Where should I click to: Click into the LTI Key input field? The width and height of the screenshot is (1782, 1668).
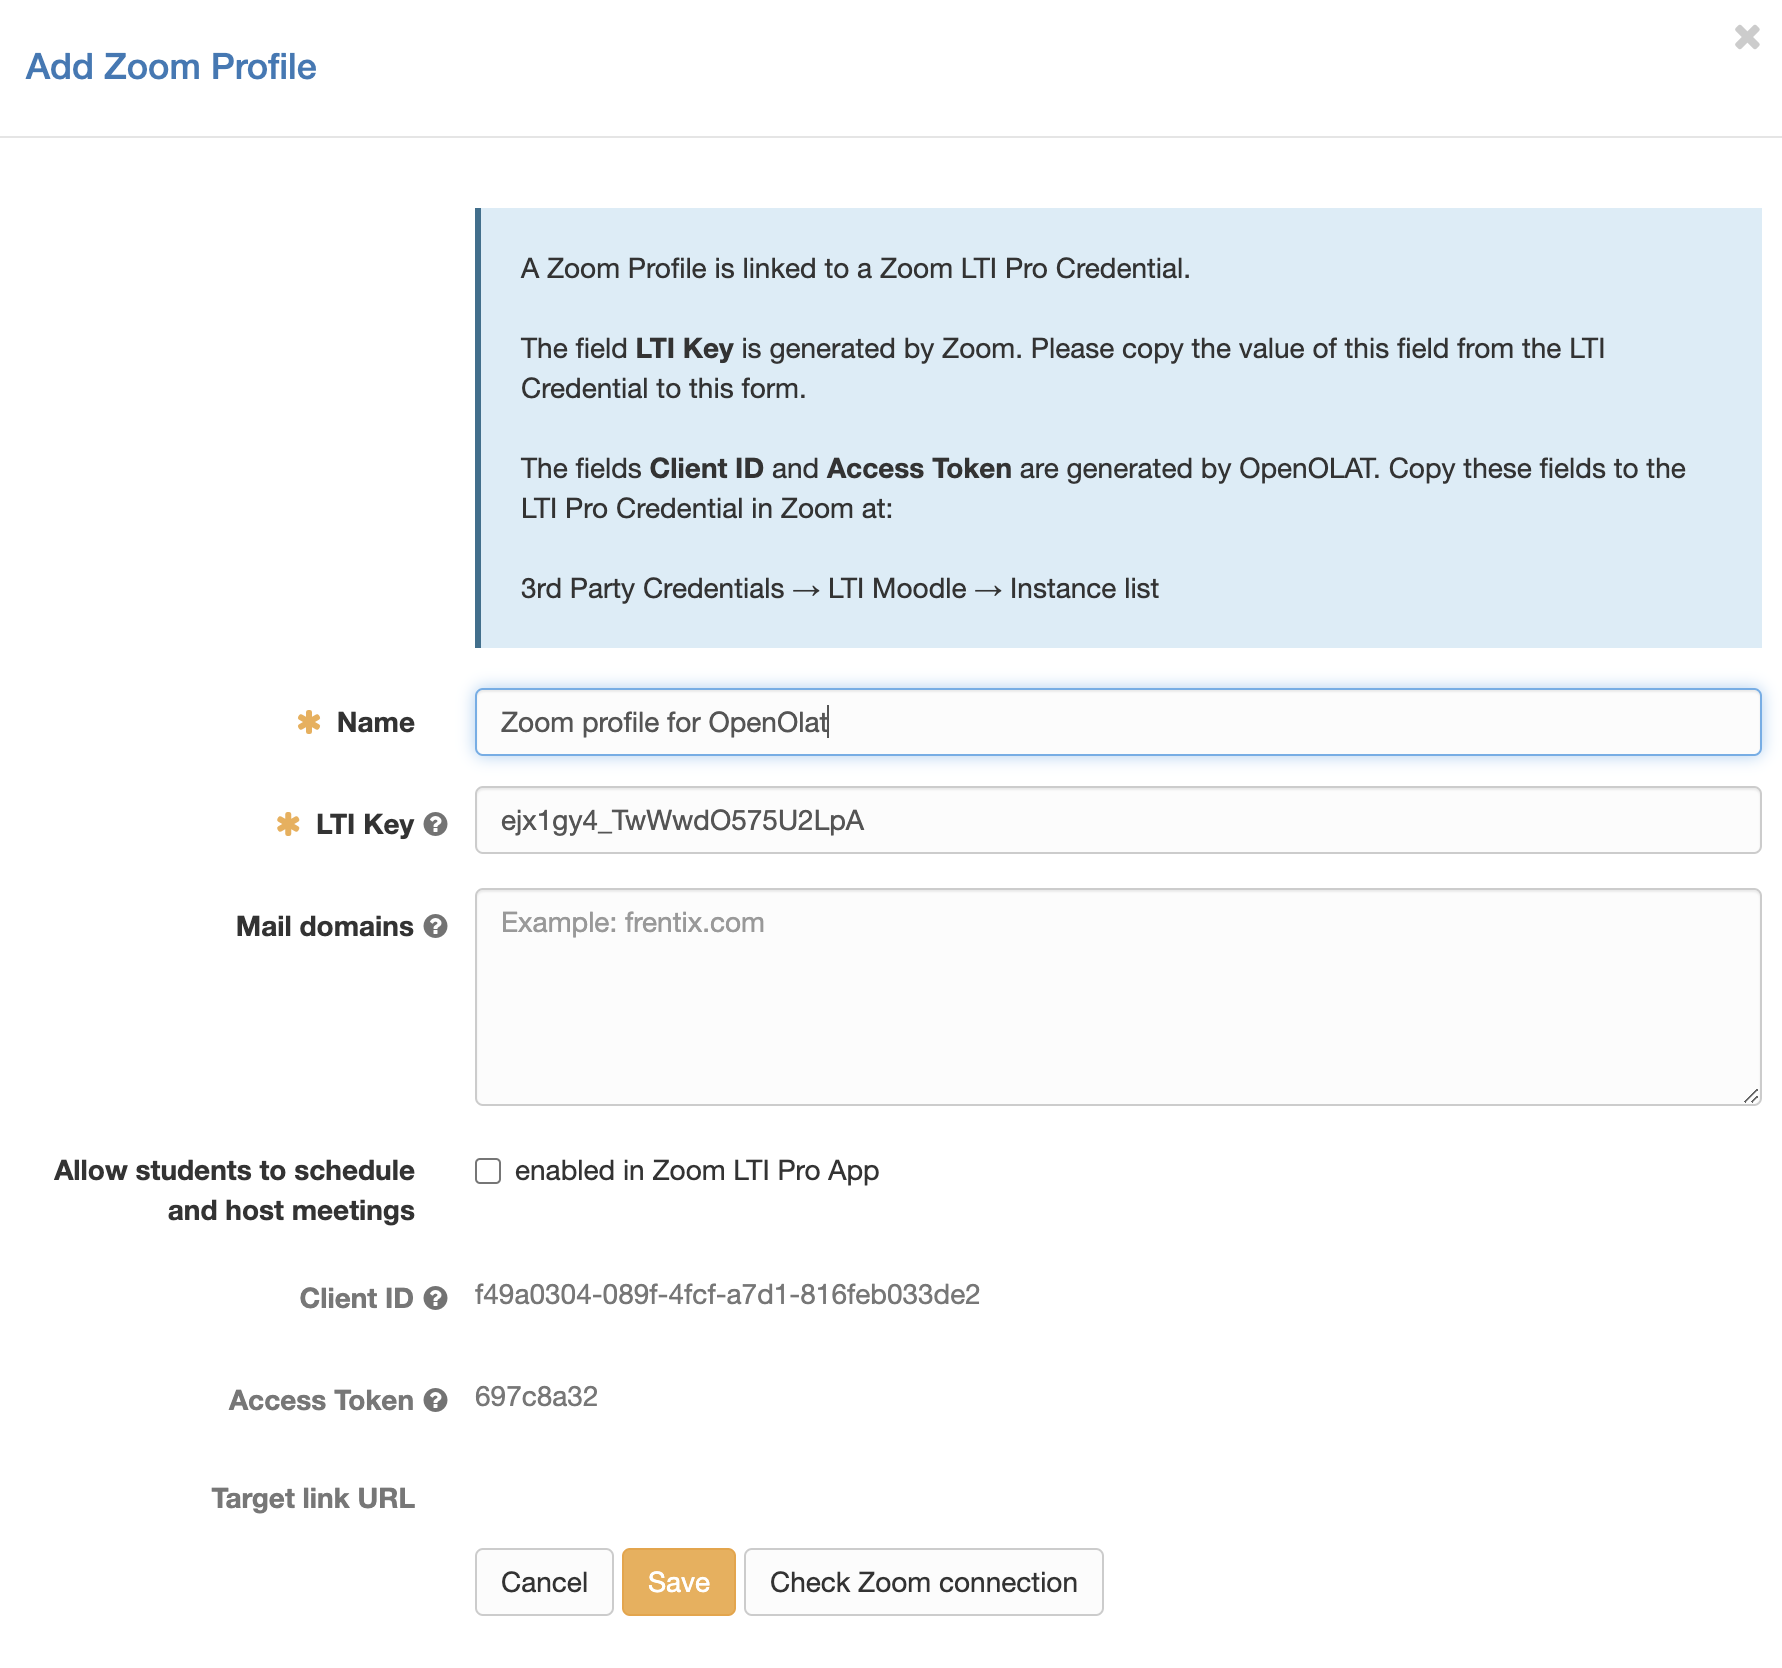point(1116,820)
